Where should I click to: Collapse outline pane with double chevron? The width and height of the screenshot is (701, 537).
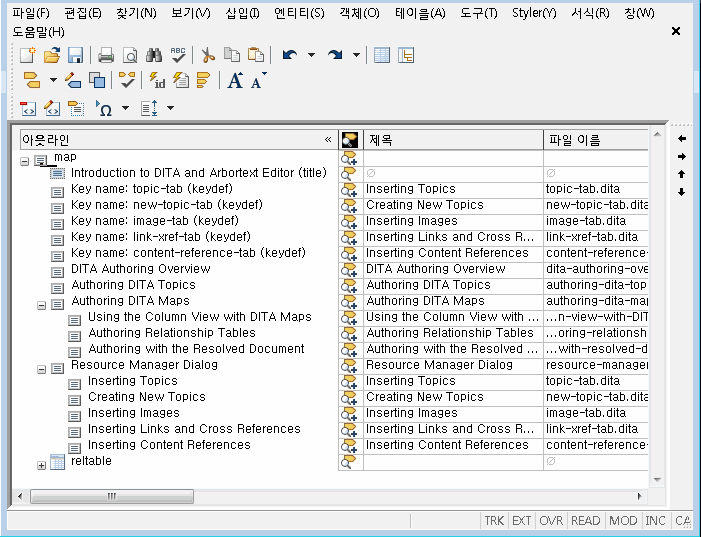[x=328, y=140]
